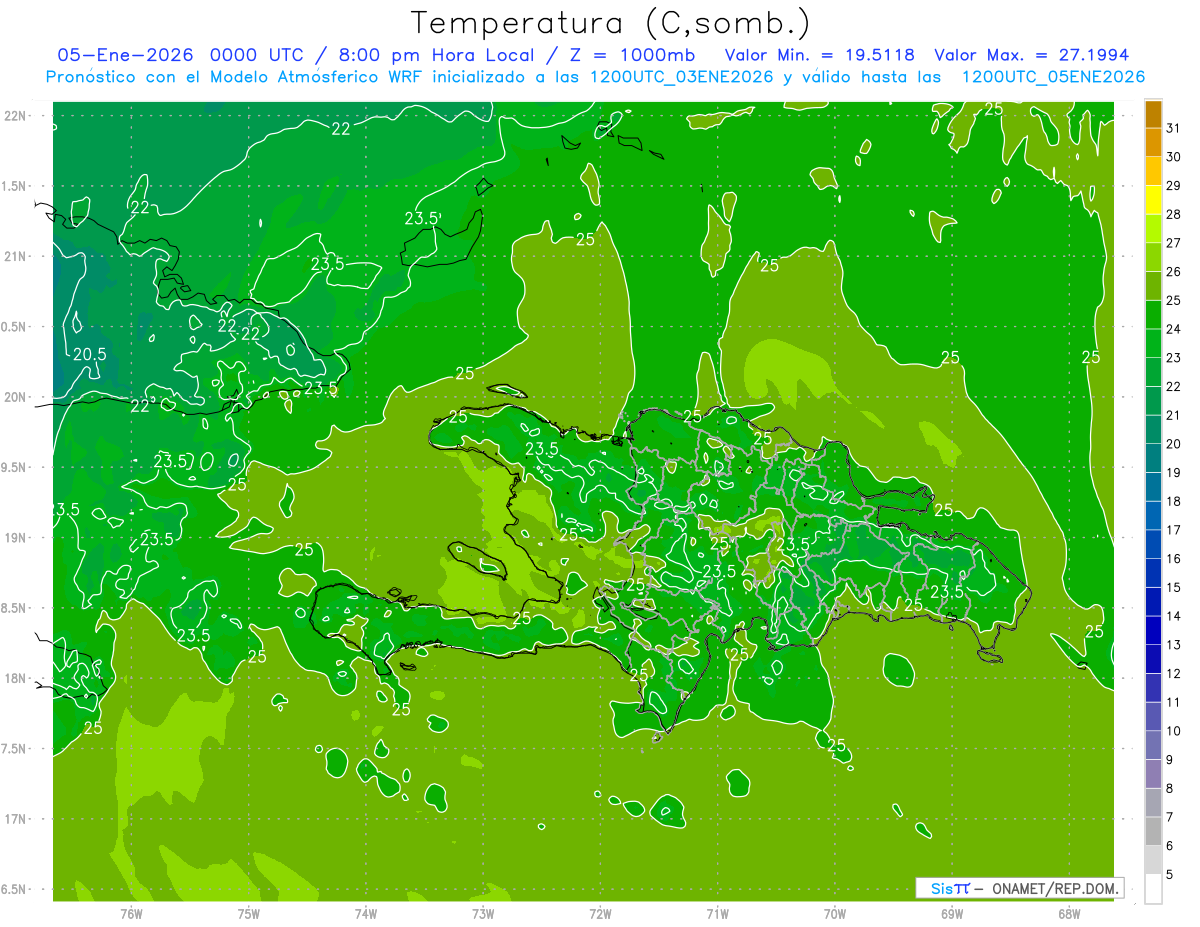Click the color scale label '28'
This screenshot has width=1200, height=927.
point(1174,214)
